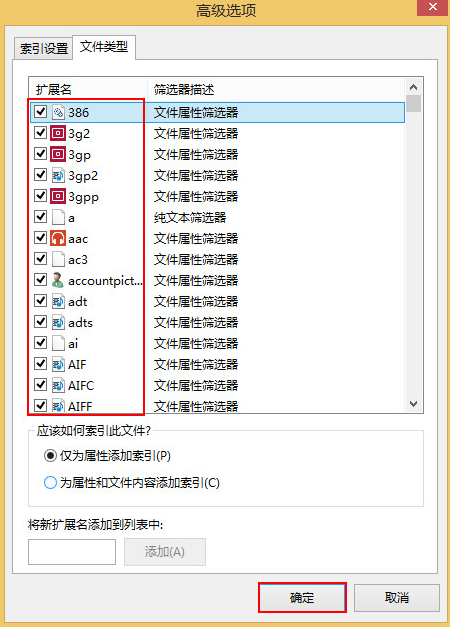This screenshot has height=627, width=455.
Task: Select the blank icon for ac3
Action: coord(58,260)
